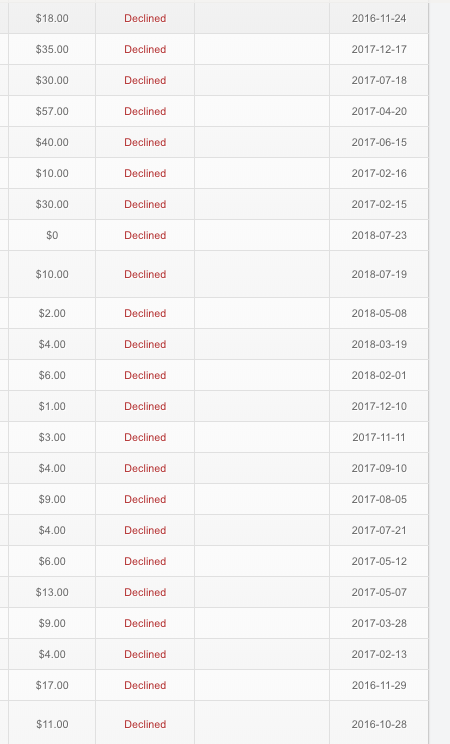This screenshot has width=450, height=744.
Task: Click date 2017-06-15
Action: point(379,142)
